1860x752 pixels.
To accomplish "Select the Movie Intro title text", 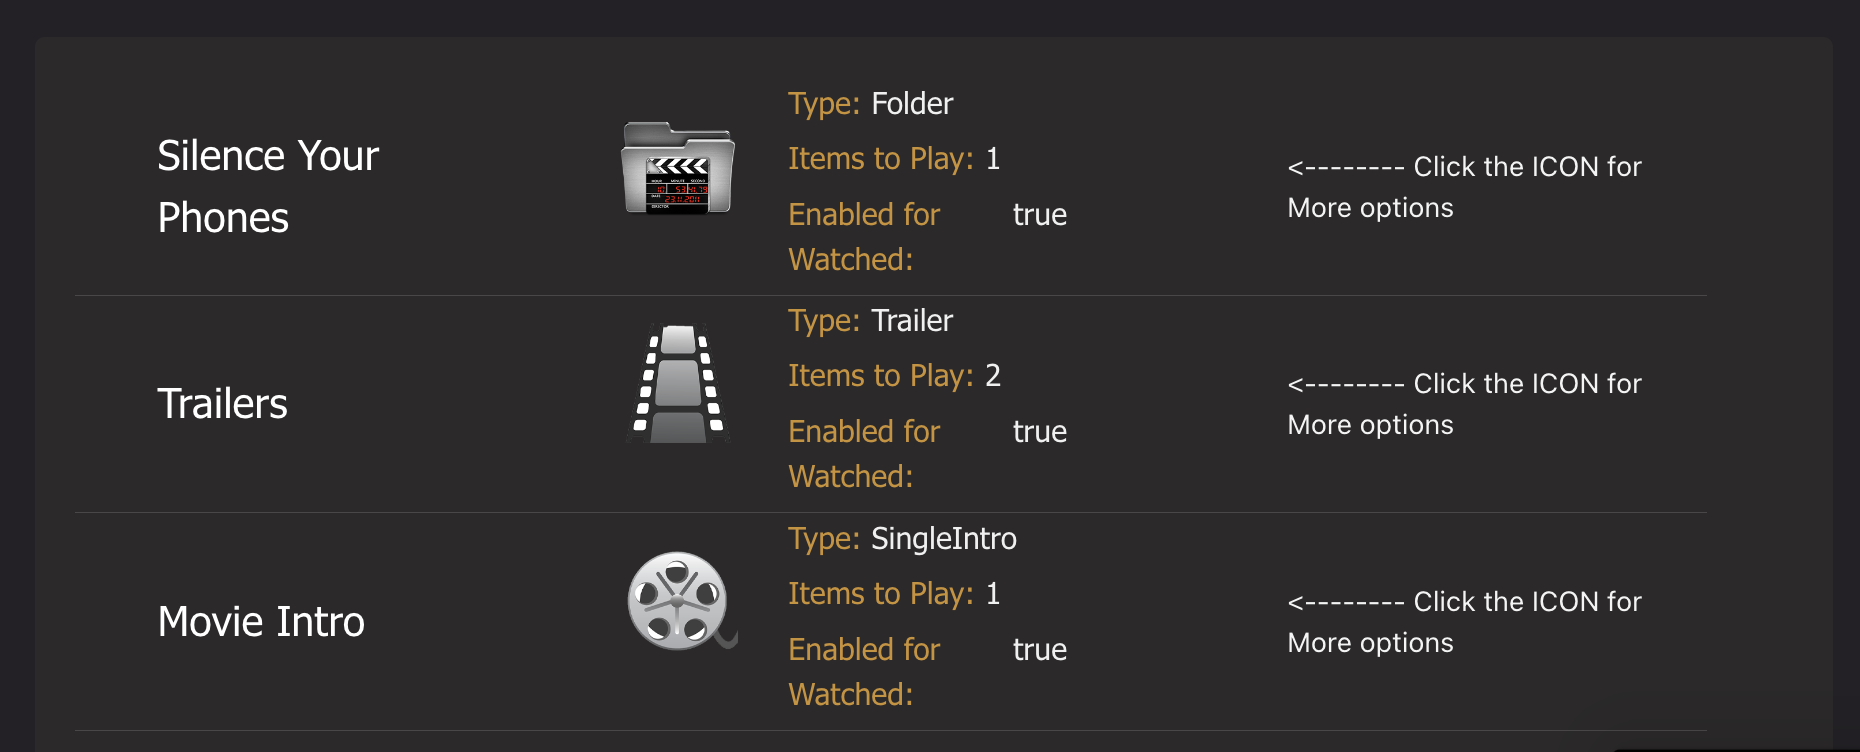I will tap(261, 622).
